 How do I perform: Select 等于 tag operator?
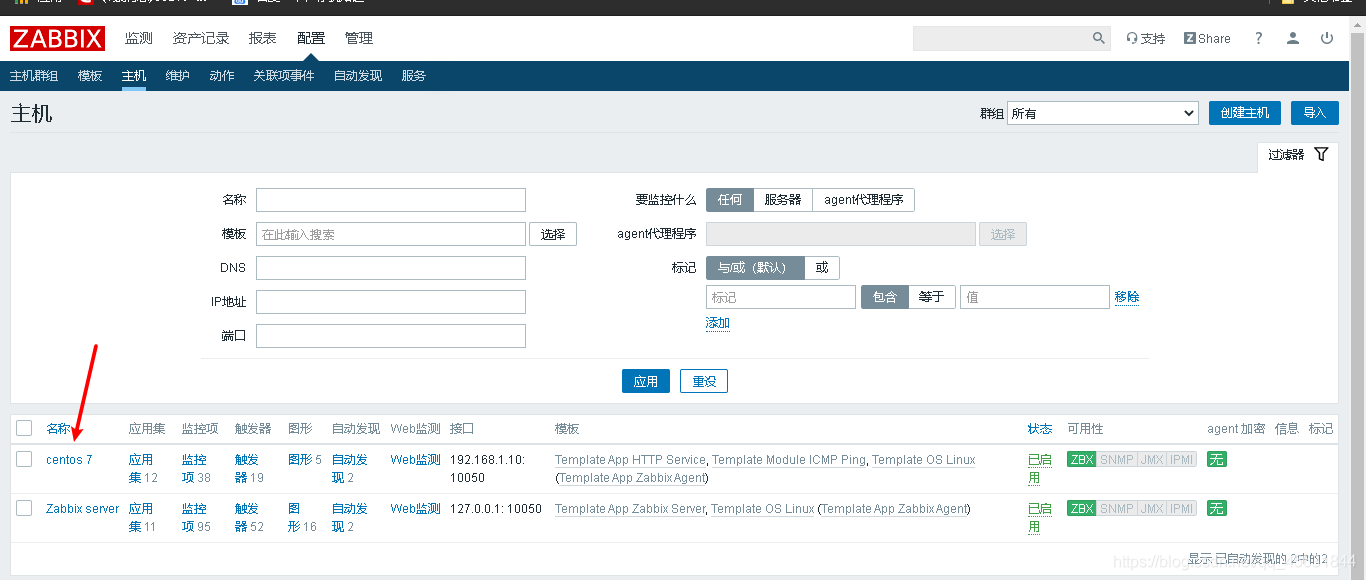click(x=932, y=297)
